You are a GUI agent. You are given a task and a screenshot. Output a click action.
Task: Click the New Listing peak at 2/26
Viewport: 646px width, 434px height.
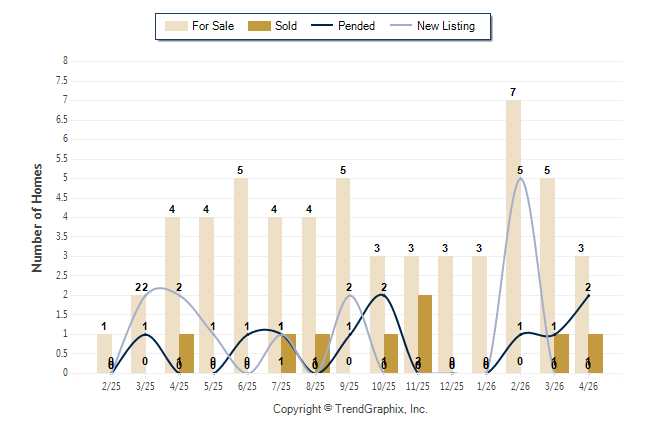(x=520, y=178)
